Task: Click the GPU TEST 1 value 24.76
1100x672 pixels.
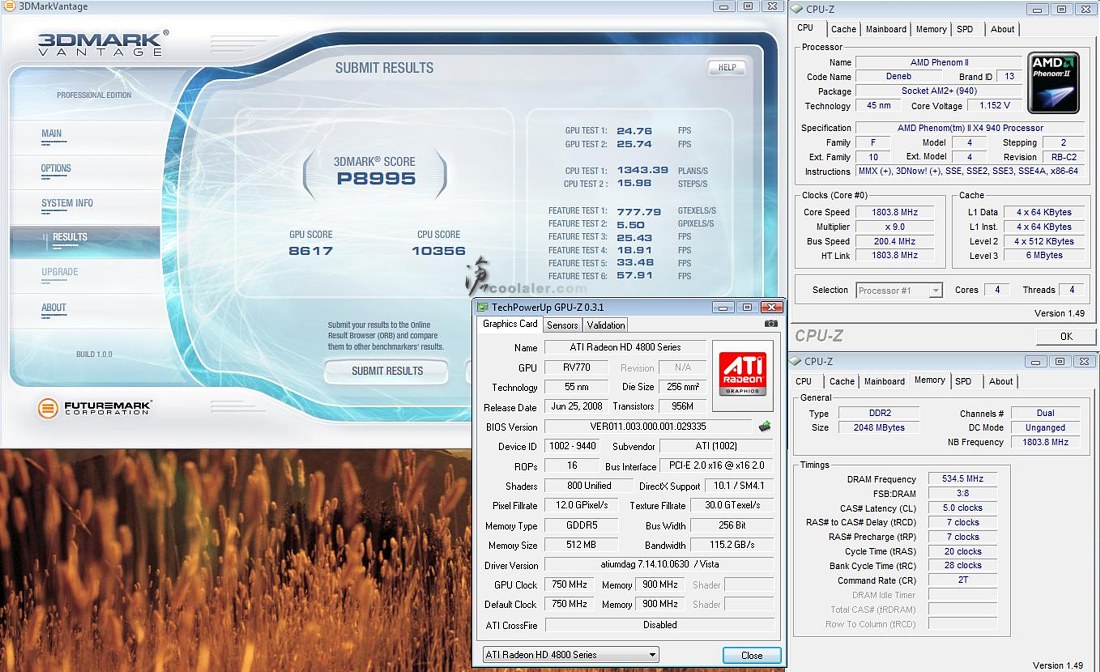Action: (x=634, y=131)
